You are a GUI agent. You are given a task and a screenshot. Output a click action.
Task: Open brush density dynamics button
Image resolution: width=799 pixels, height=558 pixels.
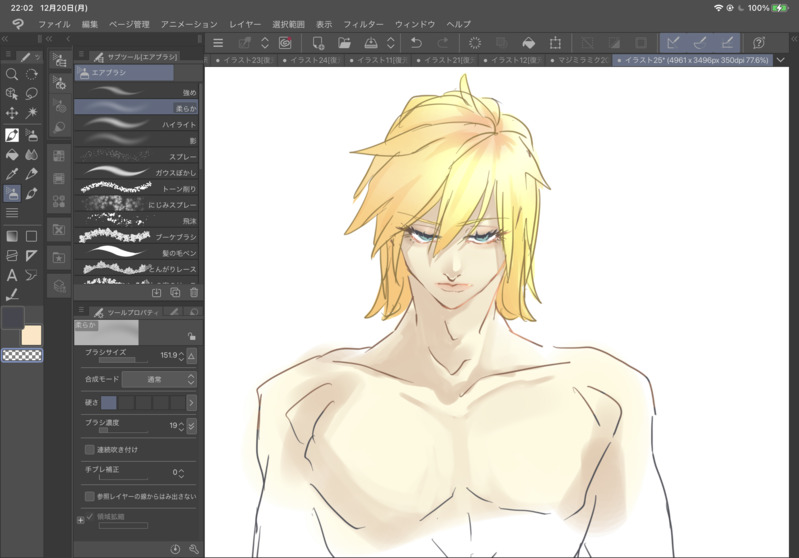[x=192, y=426]
